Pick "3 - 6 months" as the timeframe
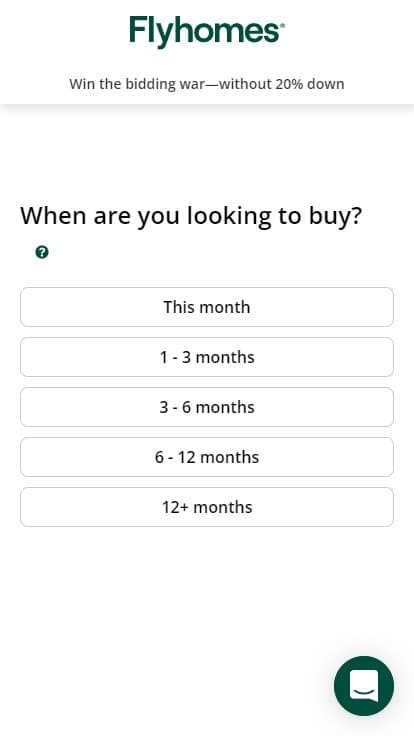 click(x=207, y=407)
